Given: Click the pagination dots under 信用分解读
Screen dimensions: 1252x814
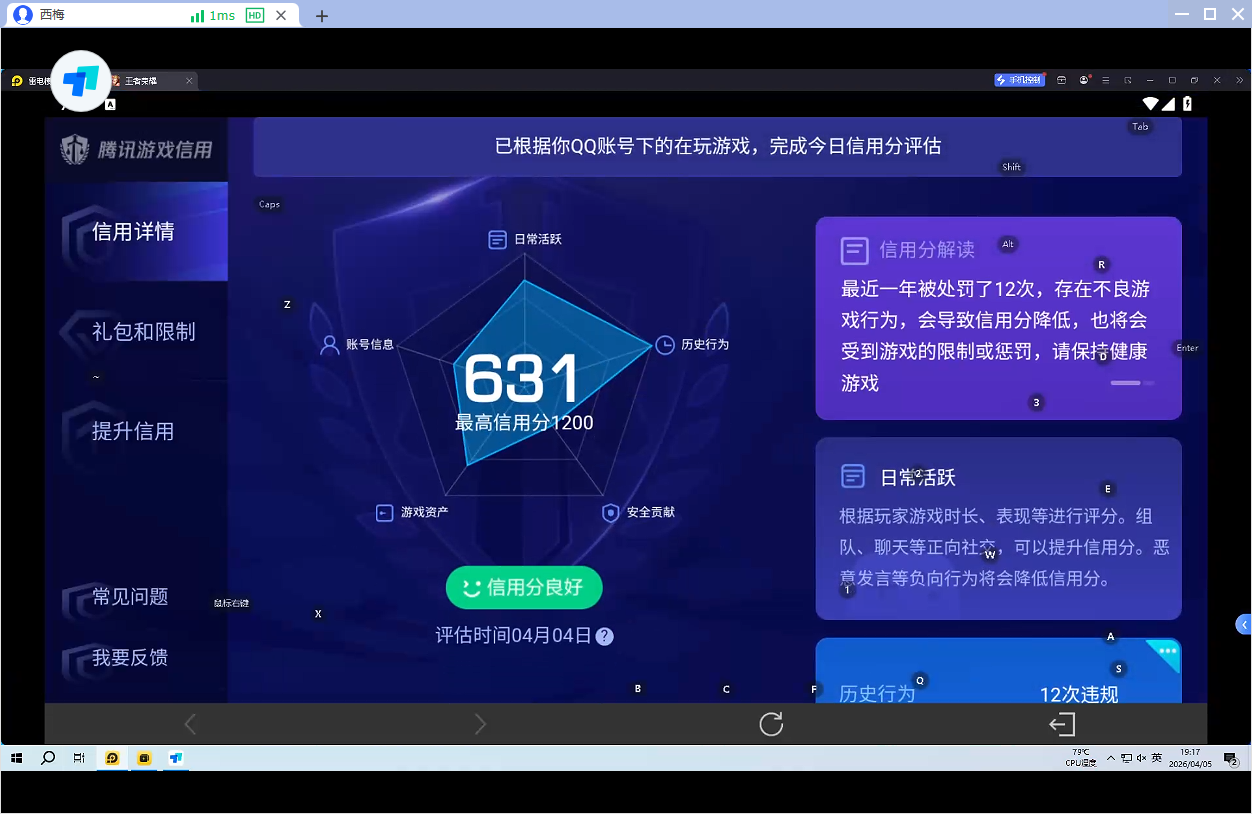Looking at the screenshot, I should (x=1131, y=382).
